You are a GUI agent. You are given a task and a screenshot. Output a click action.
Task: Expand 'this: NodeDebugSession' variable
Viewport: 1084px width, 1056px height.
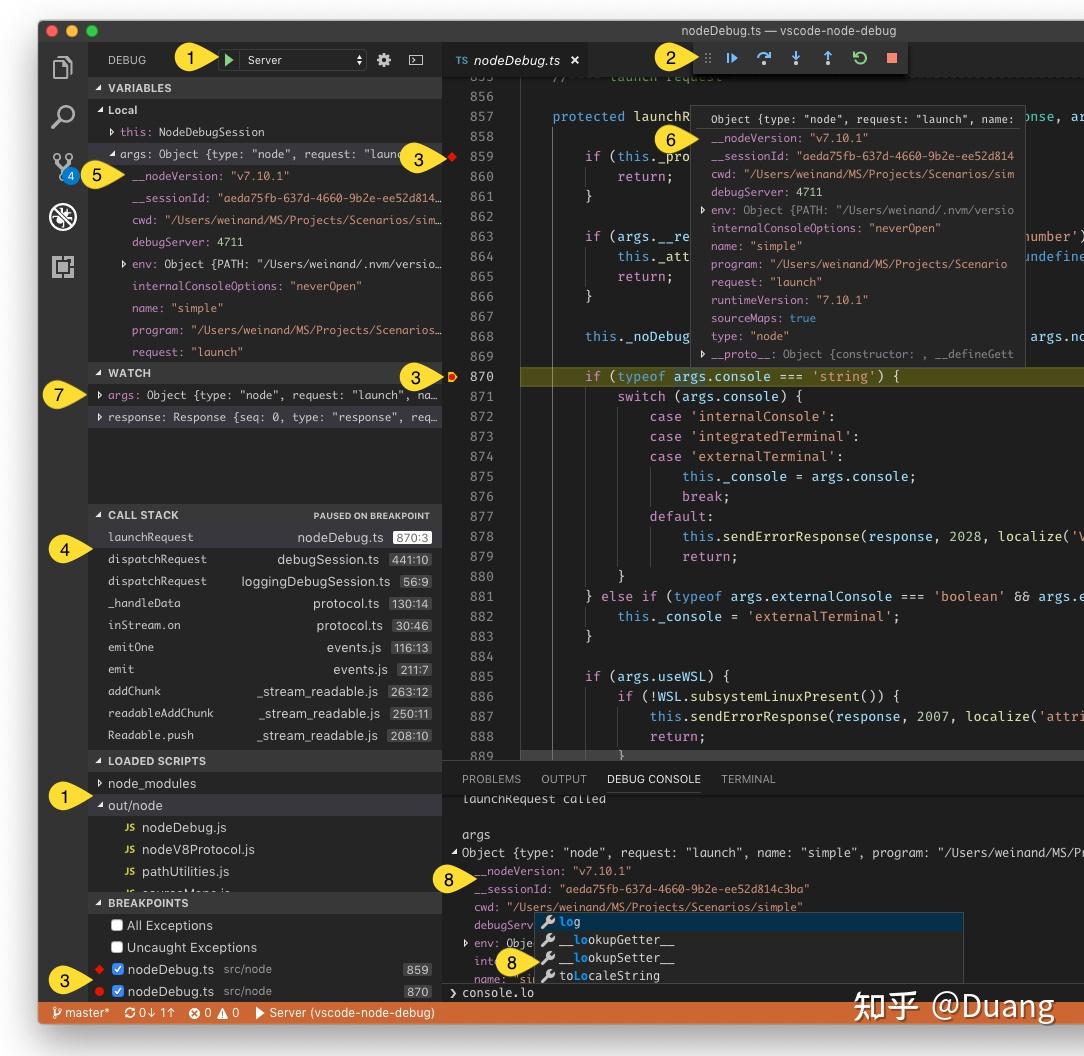112,132
